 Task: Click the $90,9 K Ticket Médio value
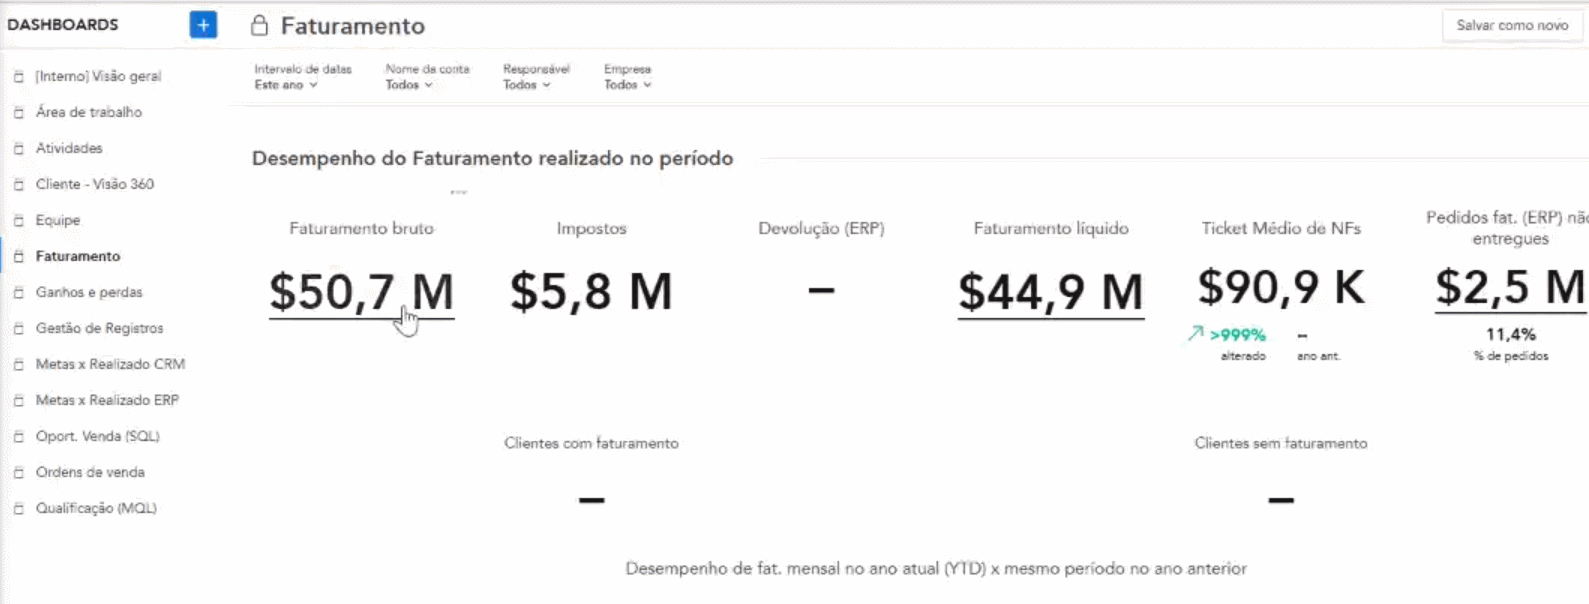click(1281, 288)
